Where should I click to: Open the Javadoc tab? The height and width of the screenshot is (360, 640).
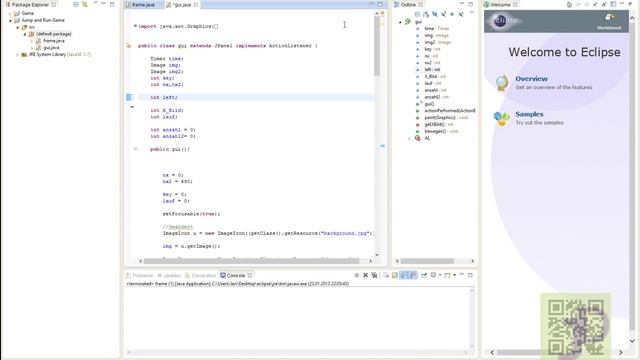coord(169,276)
